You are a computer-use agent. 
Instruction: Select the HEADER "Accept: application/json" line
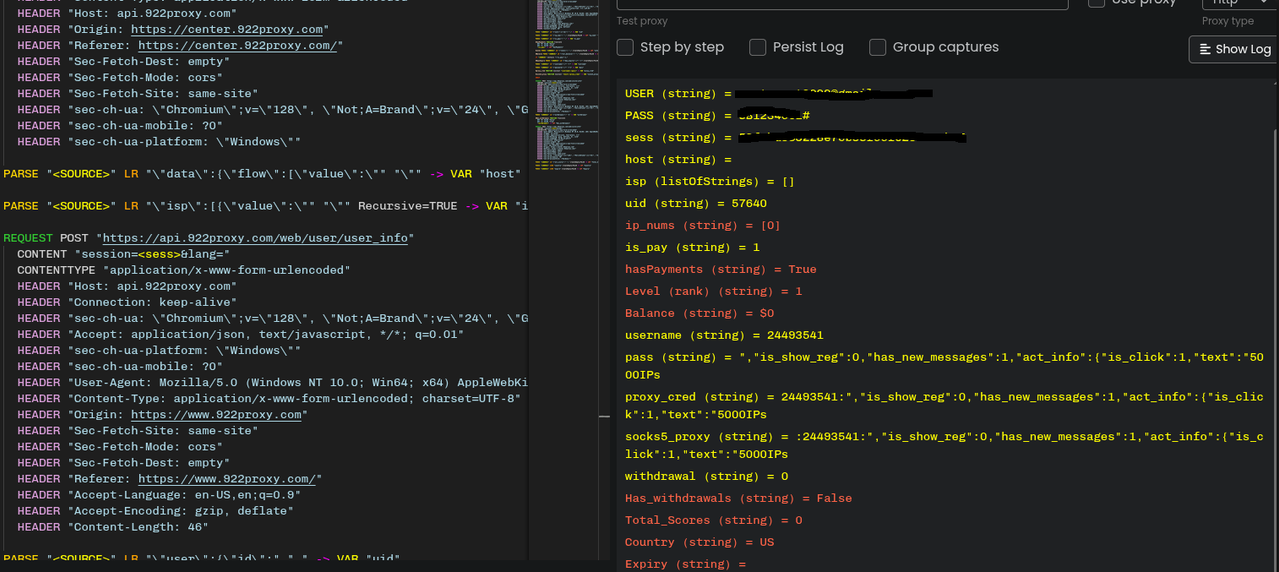point(240,334)
